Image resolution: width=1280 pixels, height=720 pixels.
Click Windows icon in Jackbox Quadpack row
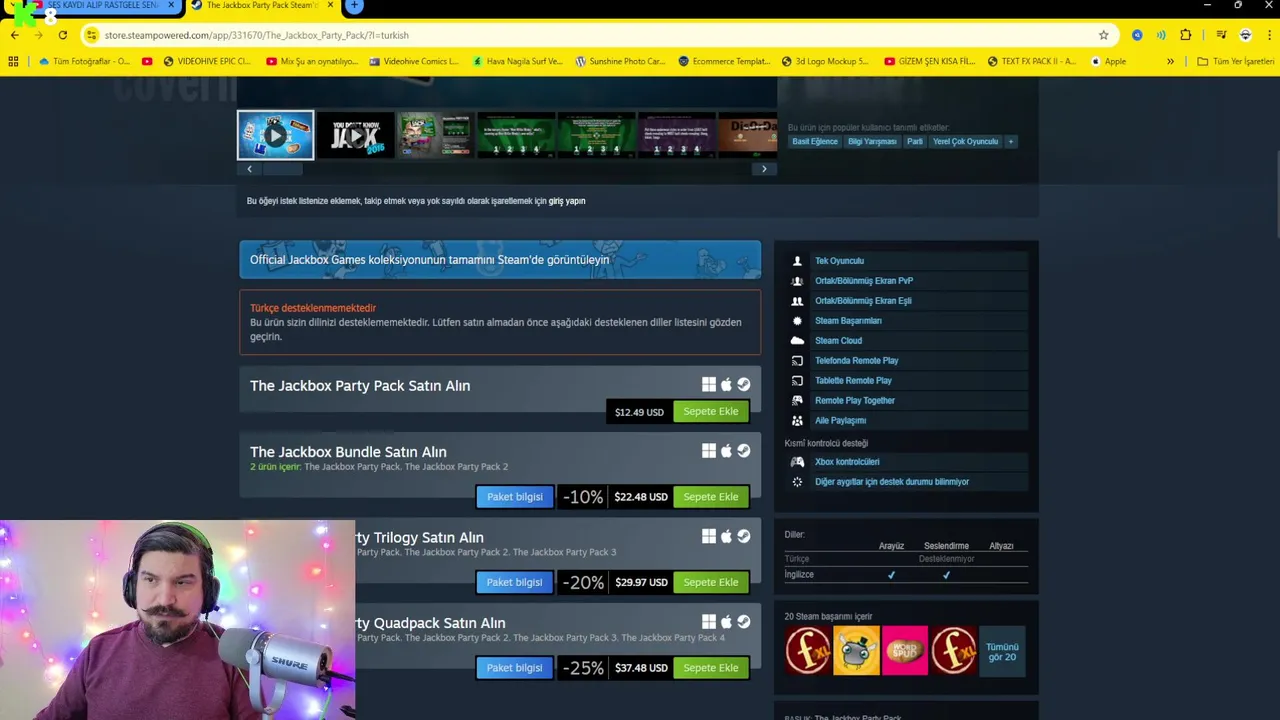tap(709, 622)
